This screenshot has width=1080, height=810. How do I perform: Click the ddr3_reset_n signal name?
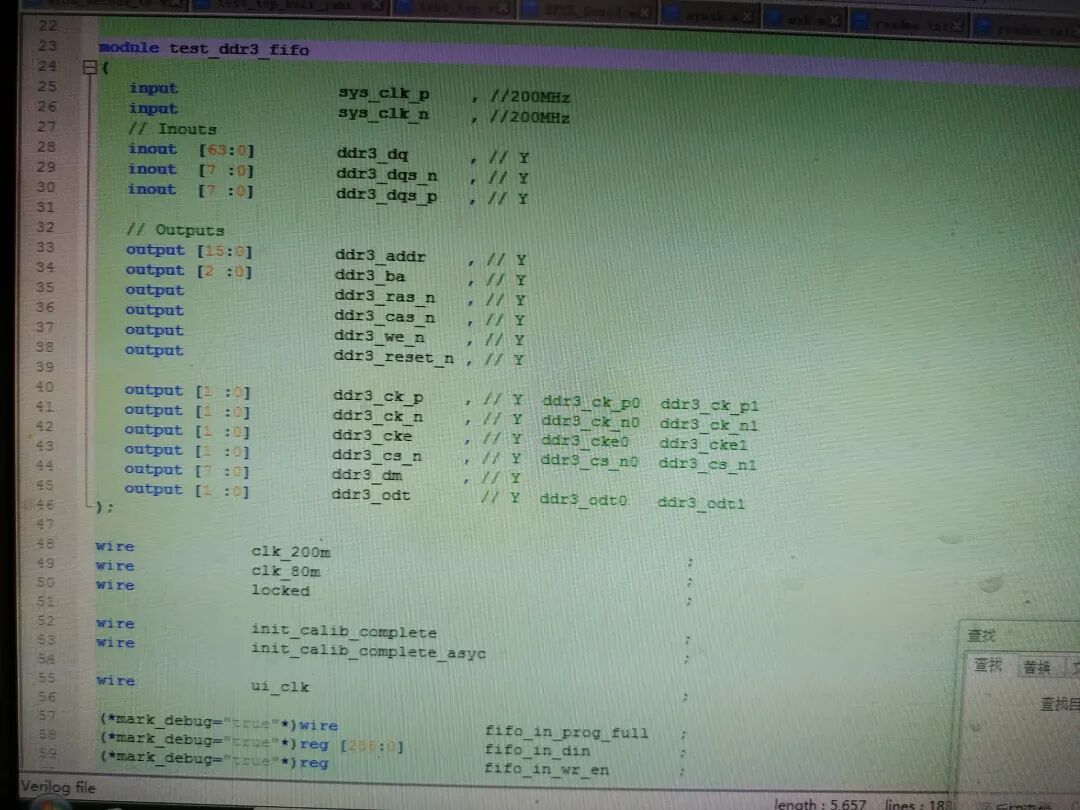coord(393,357)
